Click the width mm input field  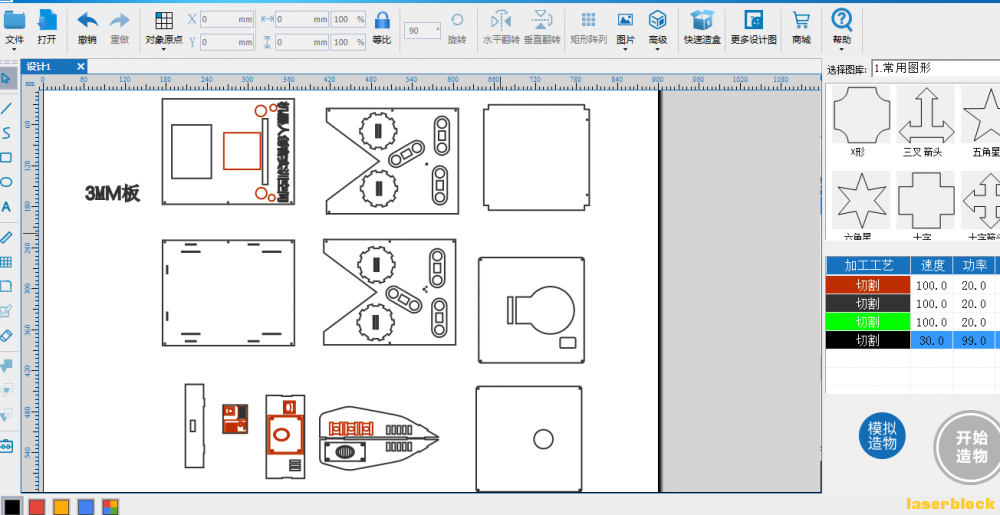(302, 20)
